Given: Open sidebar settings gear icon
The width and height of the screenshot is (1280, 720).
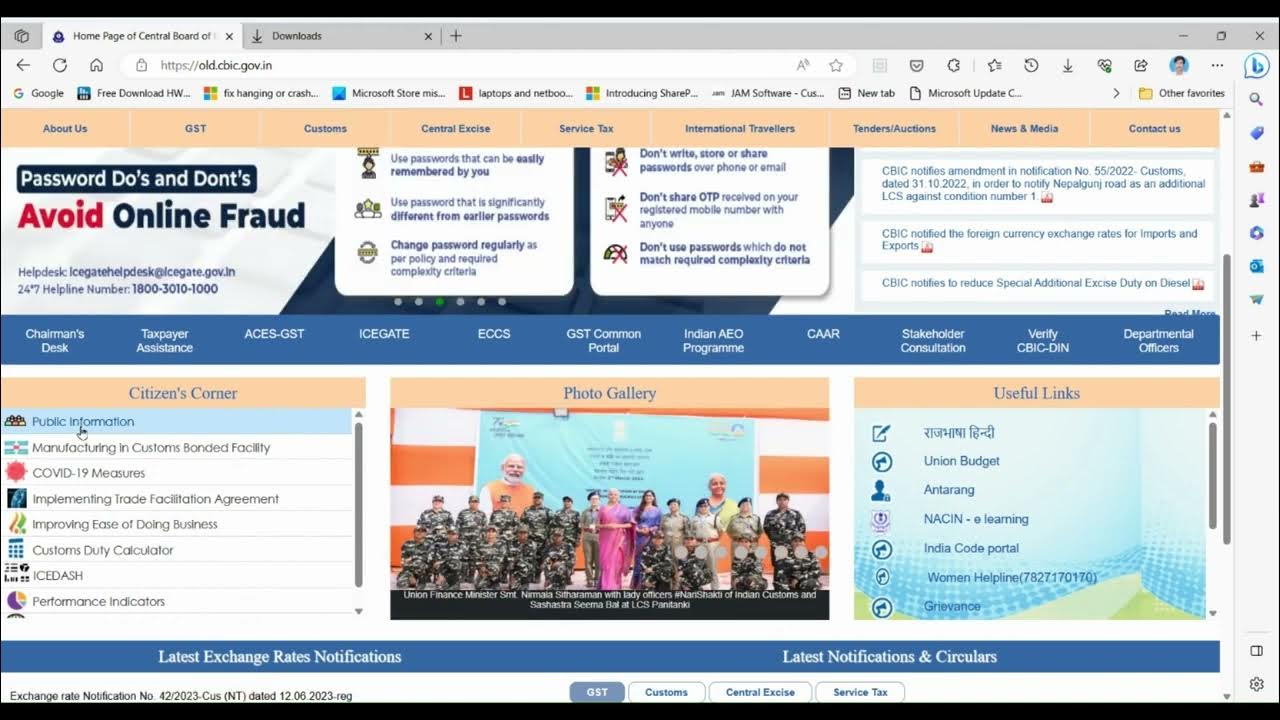Looking at the screenshot, I should (1257, 684).
